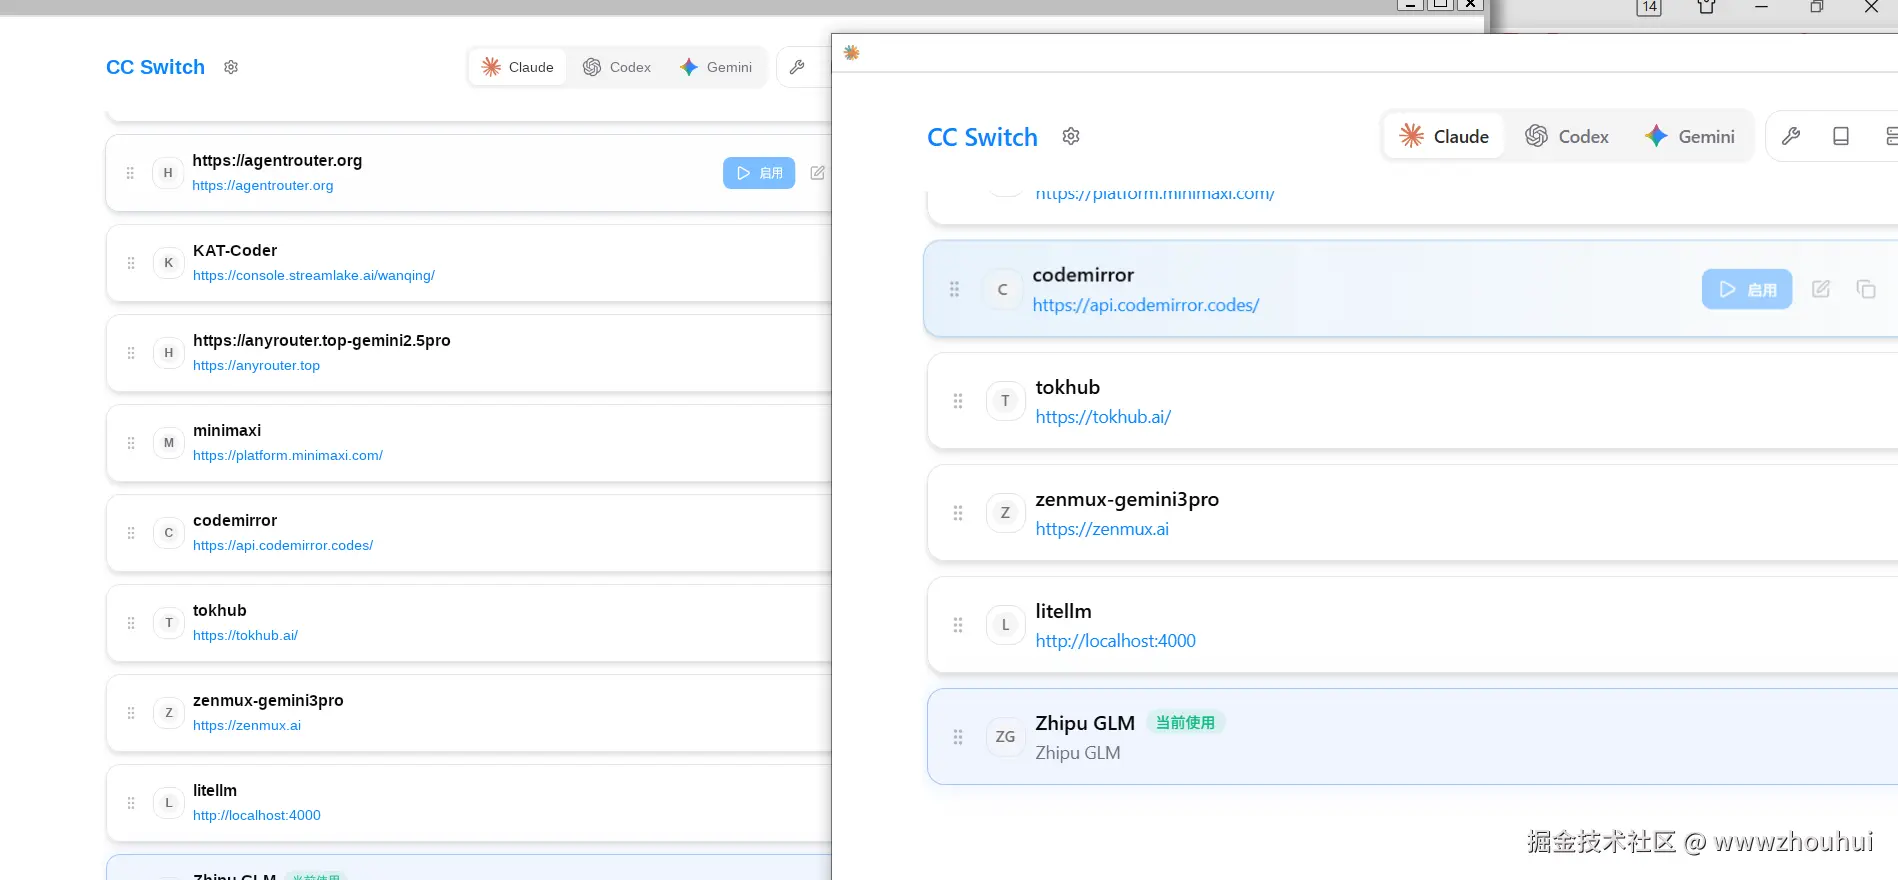Viewport: 1898px width, 880px height.
Task: Click the shirt icon in the top bar
Action: [x=1707, y=7]
